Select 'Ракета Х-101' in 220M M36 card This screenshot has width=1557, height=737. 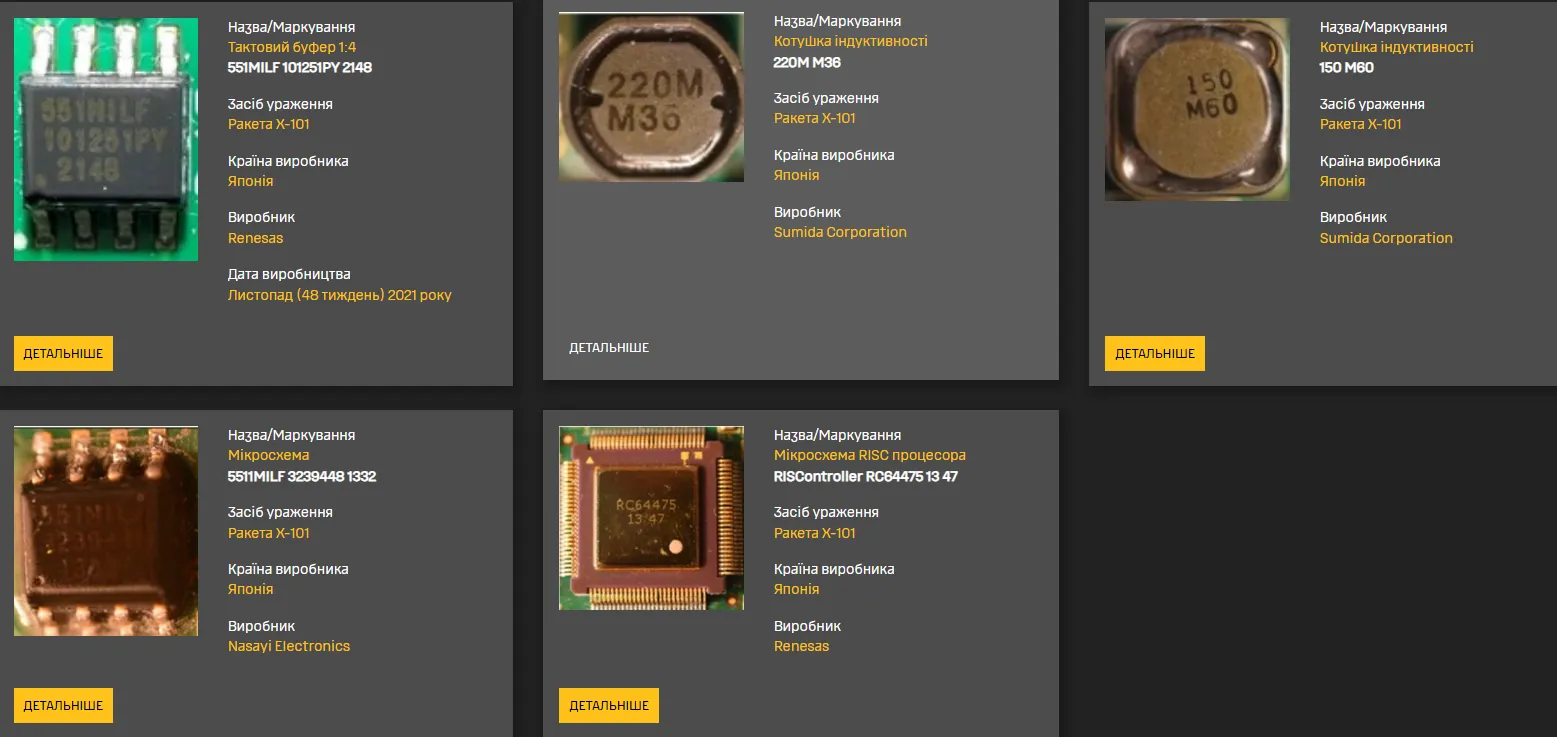coord(815,118)
